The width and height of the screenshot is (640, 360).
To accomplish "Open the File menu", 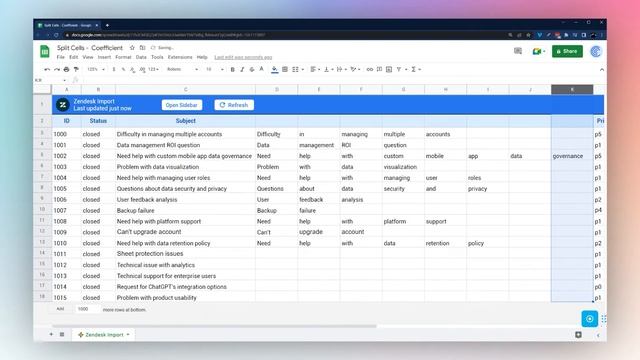I will pyautogui.click(x=60, y=57).
